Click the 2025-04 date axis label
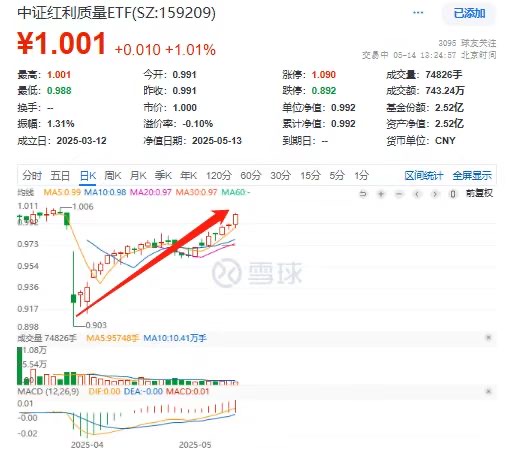Screen dimensions: 515x458 click(x=87, y=445)
